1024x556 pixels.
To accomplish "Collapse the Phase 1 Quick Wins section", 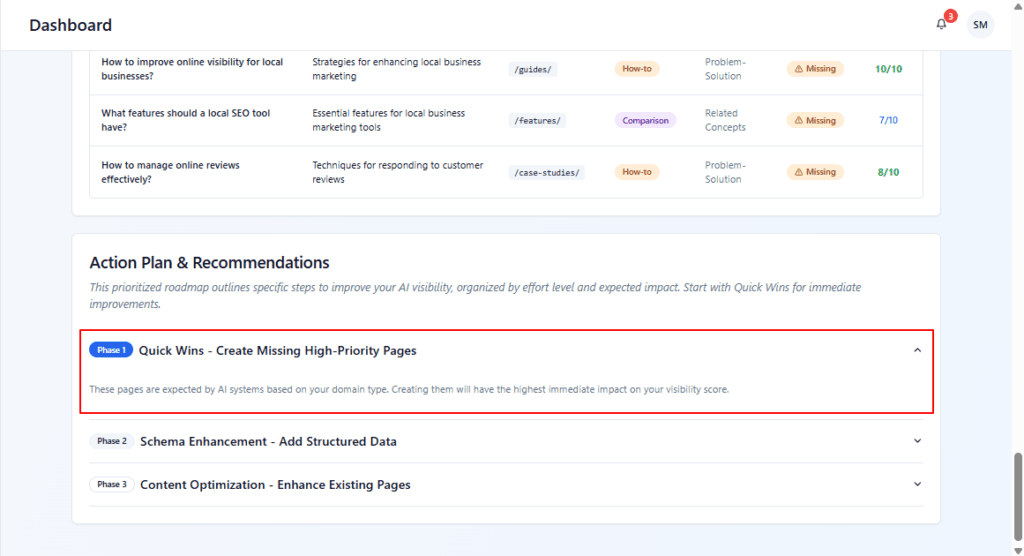I will point(917,350).
